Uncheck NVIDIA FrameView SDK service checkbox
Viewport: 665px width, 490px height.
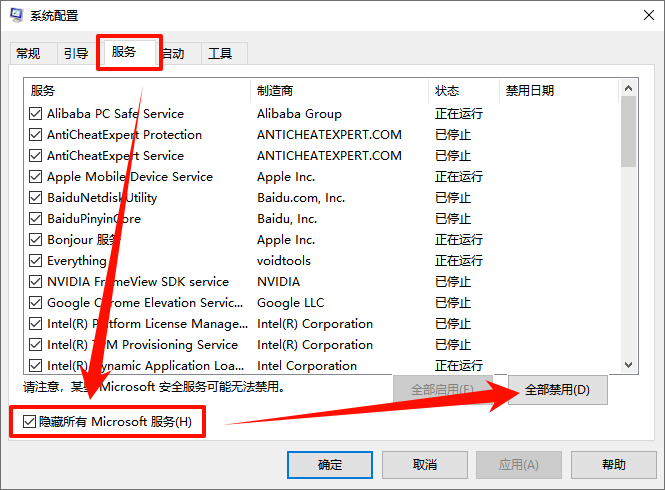tap(36, 282)
